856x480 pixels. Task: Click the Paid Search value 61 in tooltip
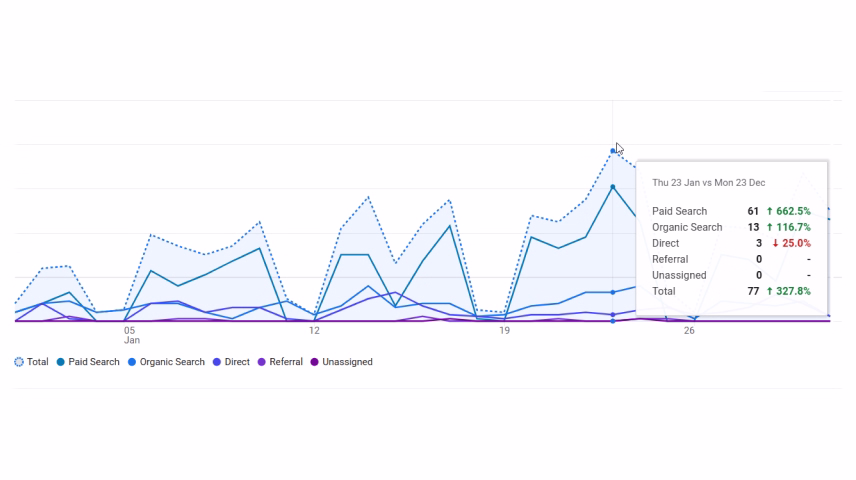753,211
